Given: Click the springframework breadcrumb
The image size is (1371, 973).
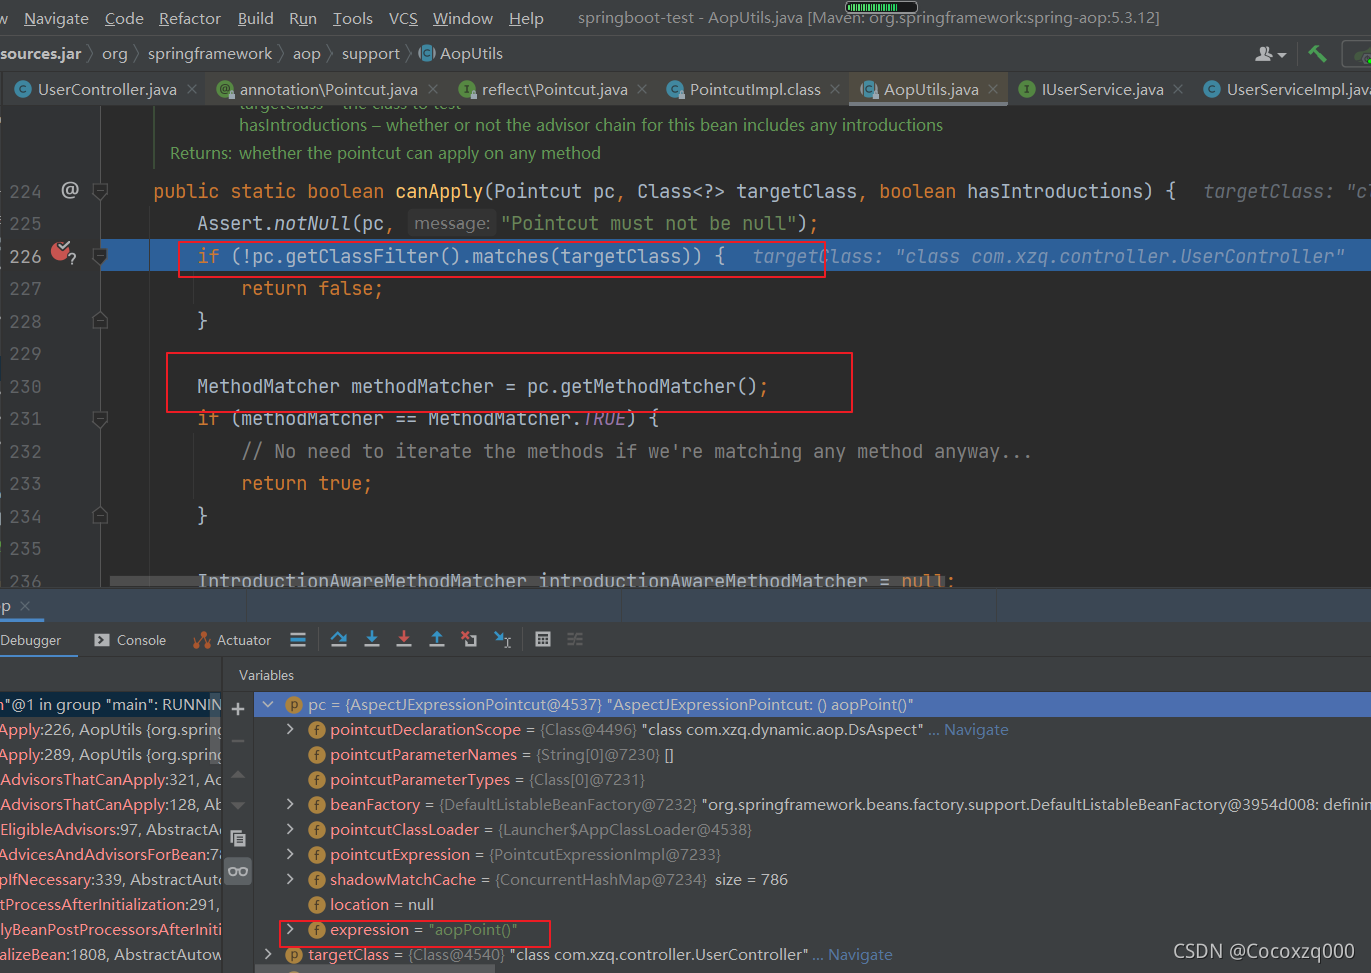Looking at the screenshot, I should tap(210, 54).
